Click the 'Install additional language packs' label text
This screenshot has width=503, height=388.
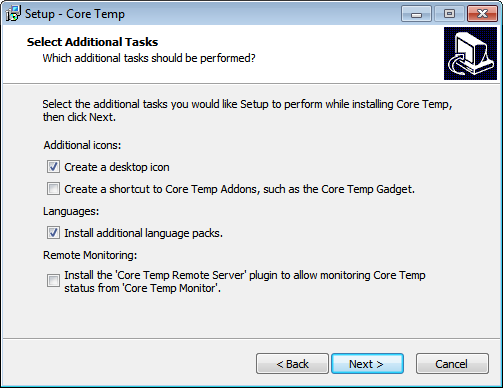(143, 233)
